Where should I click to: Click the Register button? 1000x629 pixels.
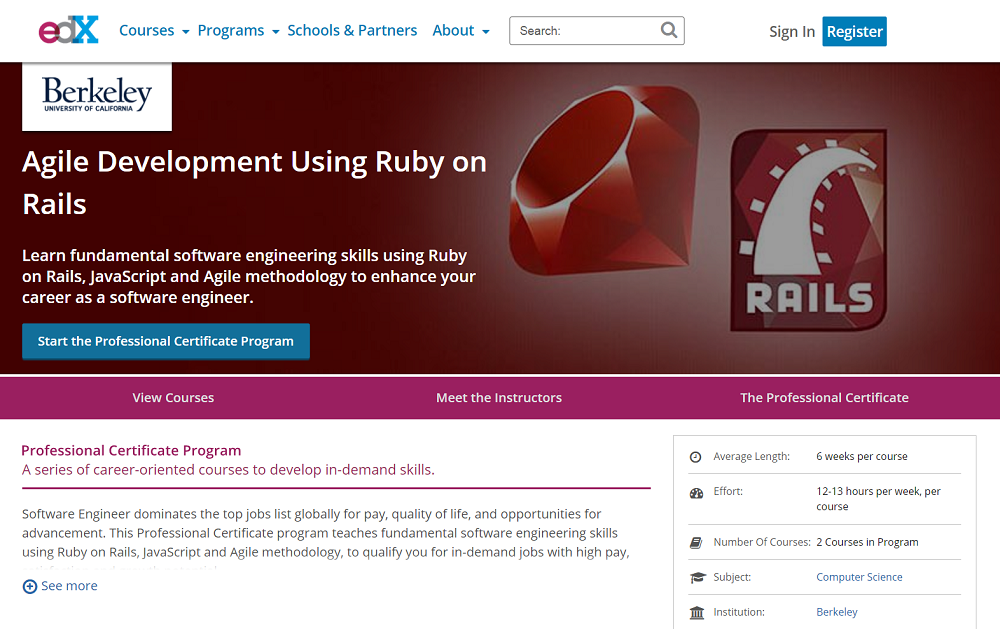[x=854, y=31]
